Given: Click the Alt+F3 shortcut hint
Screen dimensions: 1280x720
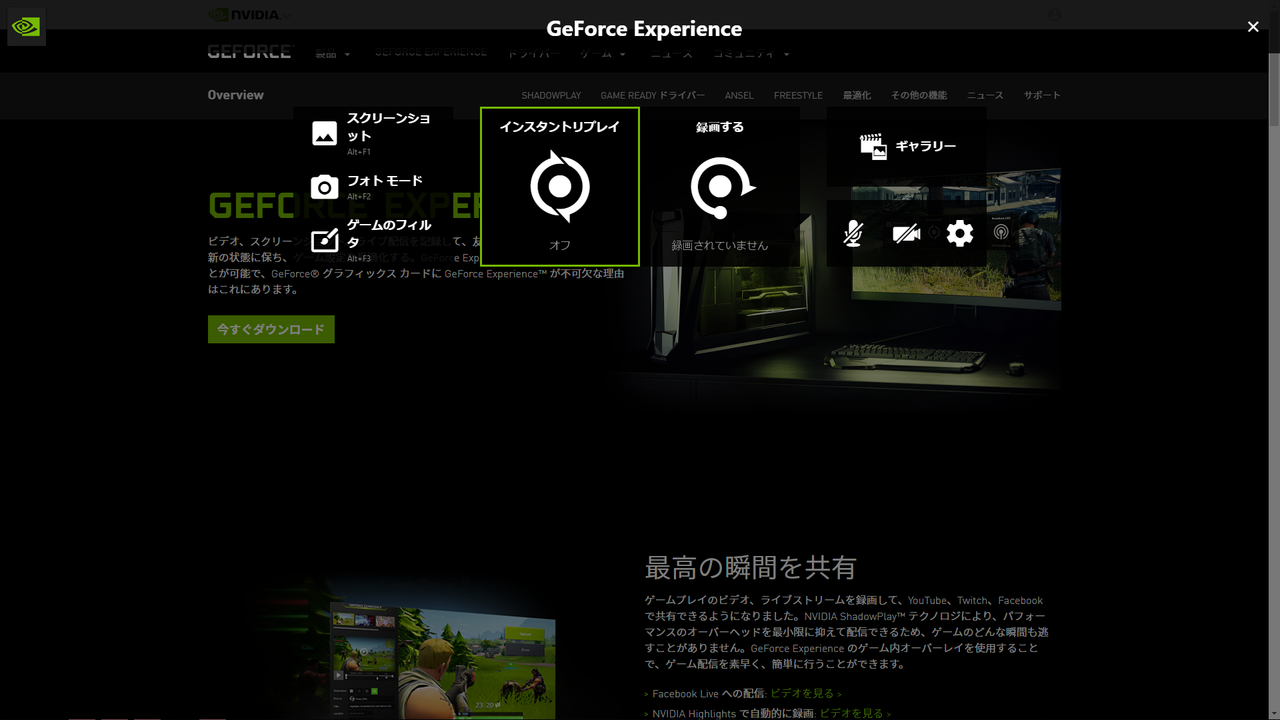Looking at the screenshot, I should coord(359,258).
